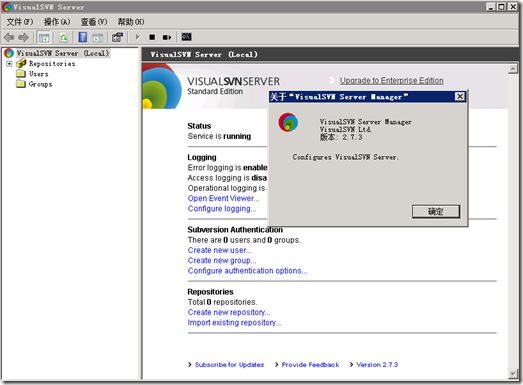Click the Create new user link

point(219,250)
